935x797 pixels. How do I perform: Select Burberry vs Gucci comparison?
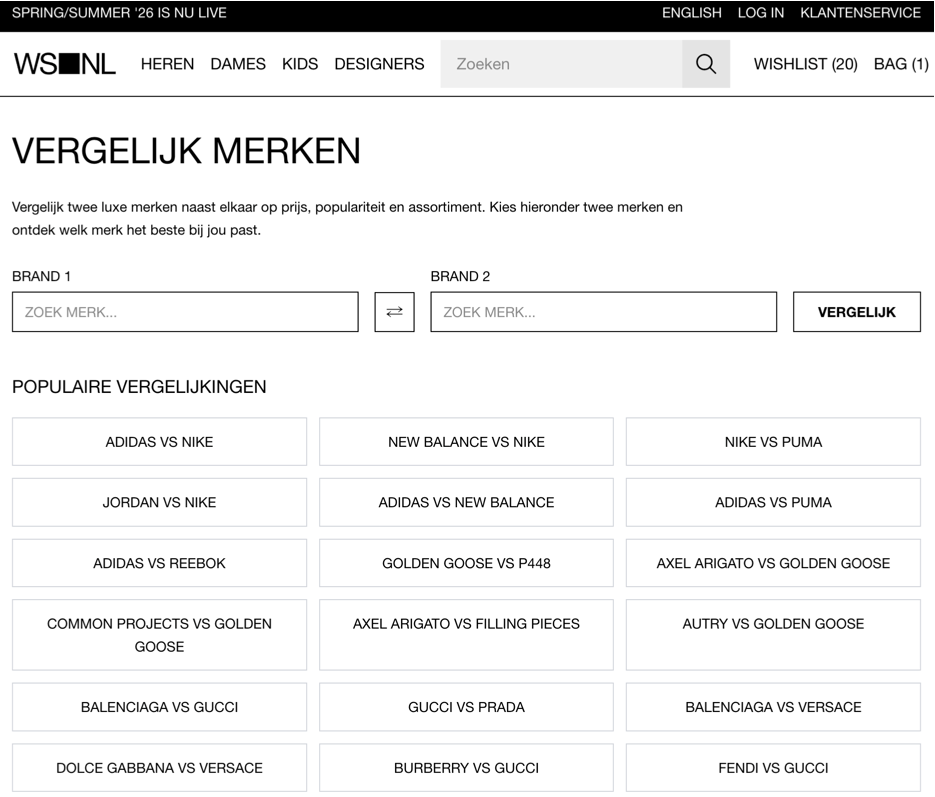(x=466, y=768)
